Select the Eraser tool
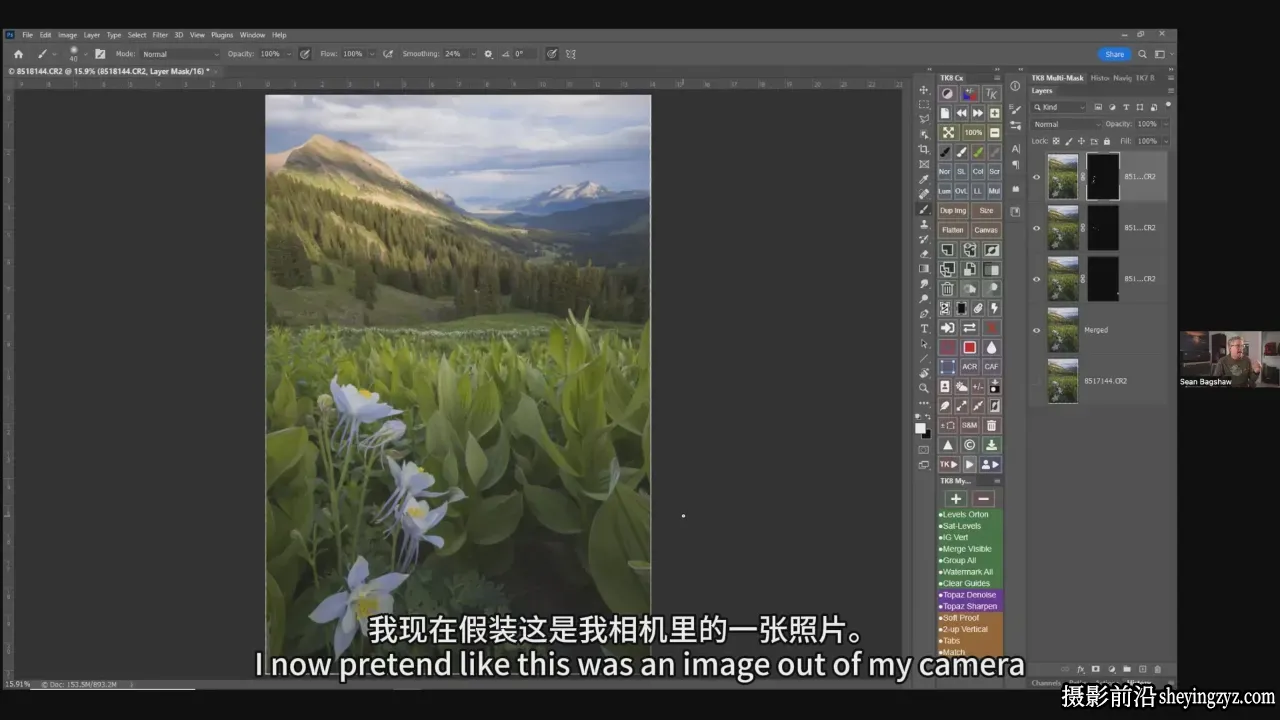 pyautogui.click(x=924, y=254)
